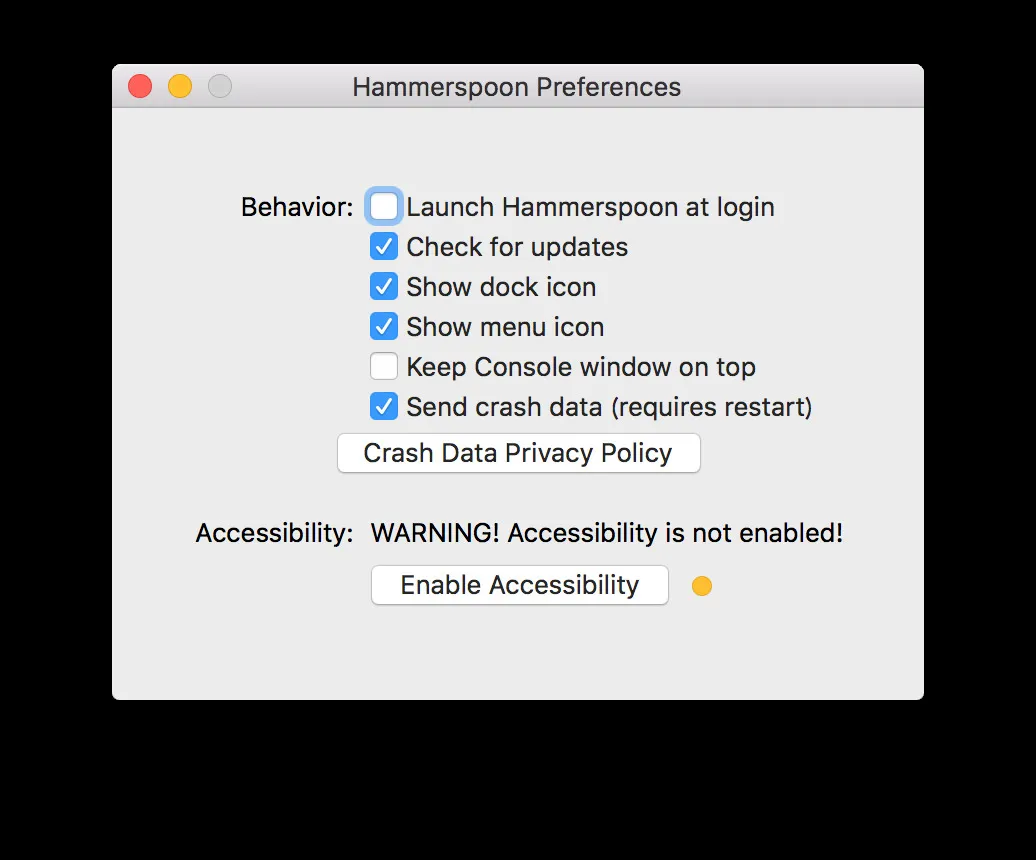Enable "Launch Hammerspoon at login"

point(384,206)
